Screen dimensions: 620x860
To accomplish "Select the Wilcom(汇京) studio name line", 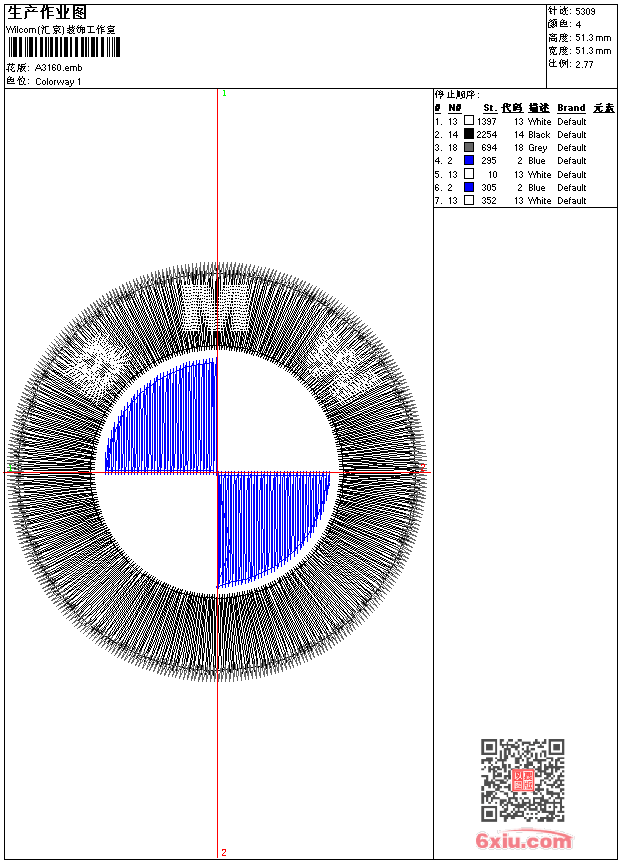I will coord(60,30).
